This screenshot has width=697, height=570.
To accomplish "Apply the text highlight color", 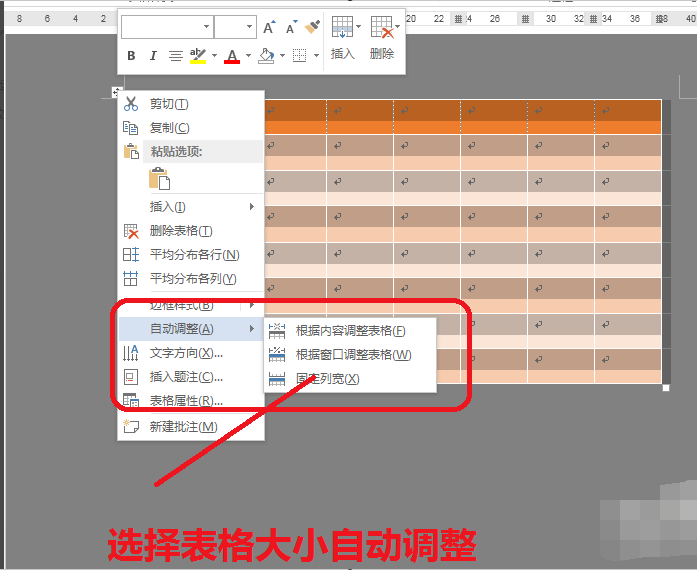I will (198, 56).
